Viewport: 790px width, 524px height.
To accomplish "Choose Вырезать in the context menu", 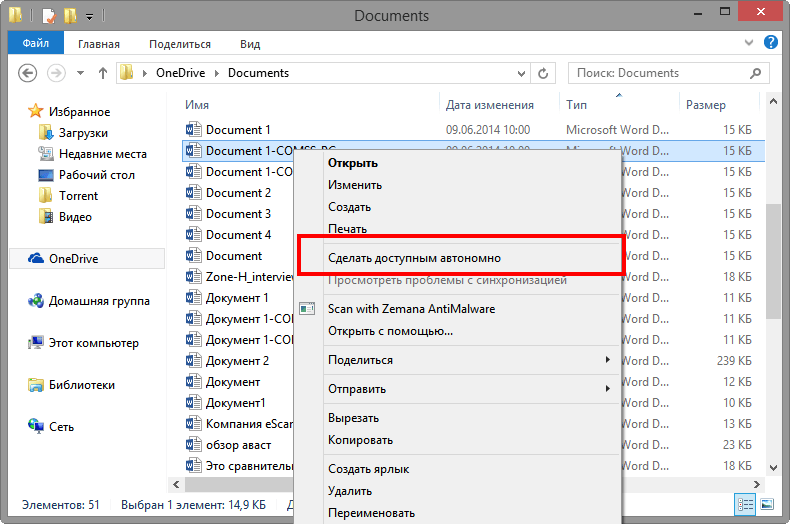I will [x=353, y=418].
